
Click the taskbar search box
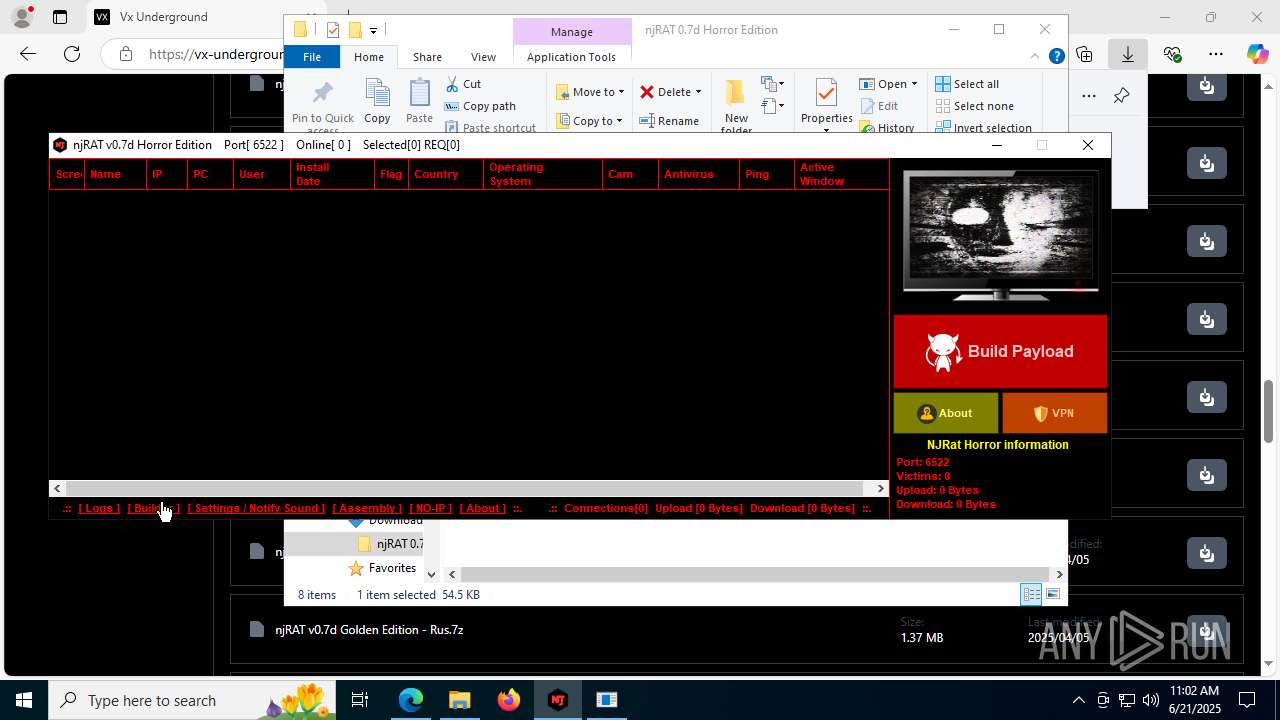coord(194,700)
